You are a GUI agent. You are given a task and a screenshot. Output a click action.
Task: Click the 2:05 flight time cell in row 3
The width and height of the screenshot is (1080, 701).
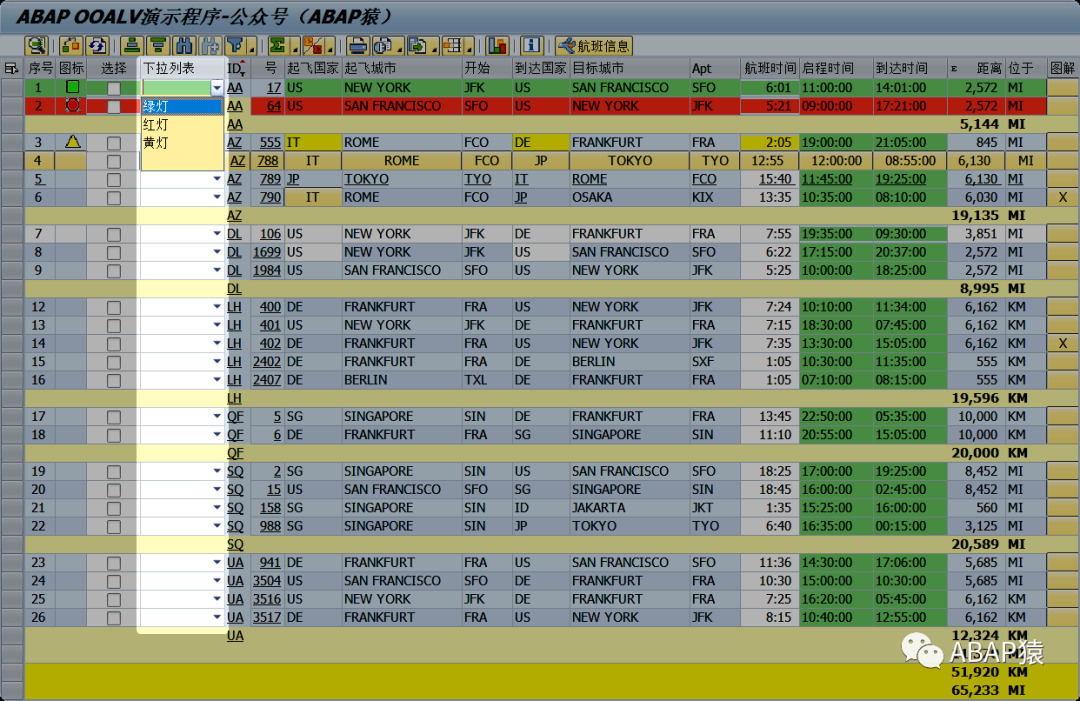(x=769, y=143)
